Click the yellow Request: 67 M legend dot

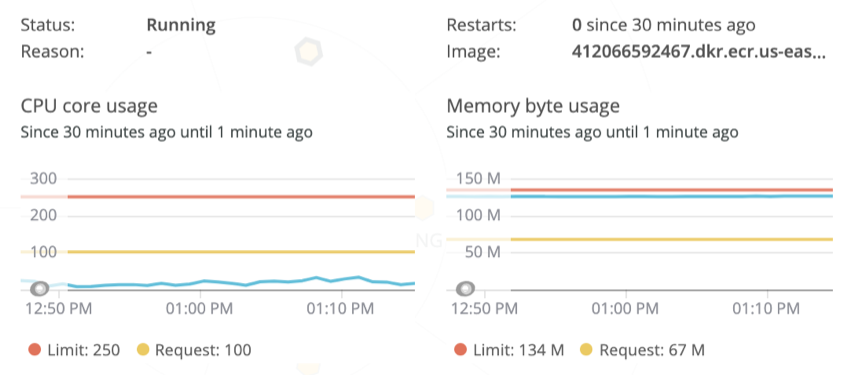point(587,350)
